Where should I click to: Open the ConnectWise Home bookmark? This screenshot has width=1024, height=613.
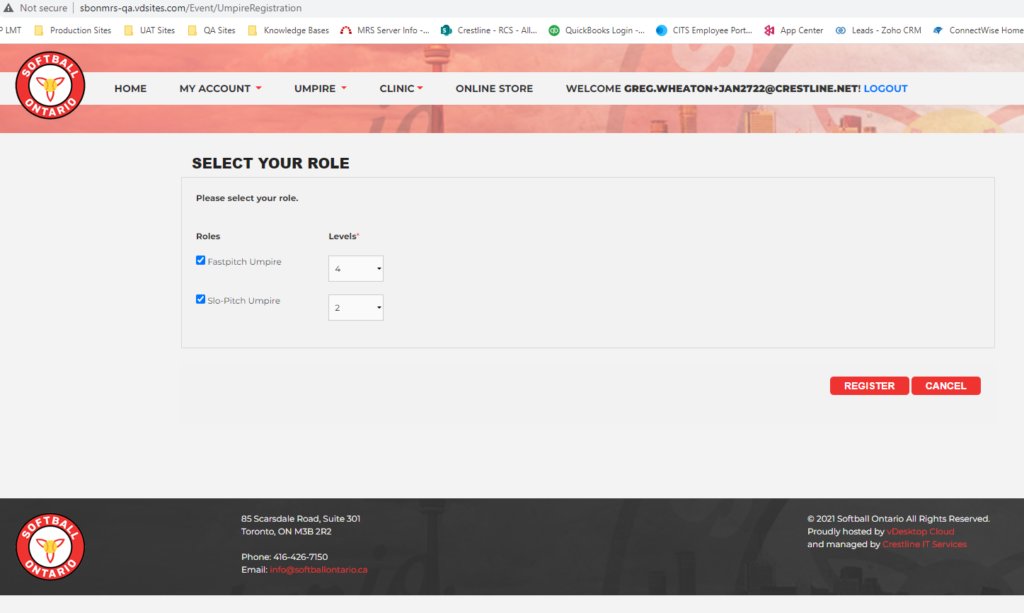click(977, 30)
